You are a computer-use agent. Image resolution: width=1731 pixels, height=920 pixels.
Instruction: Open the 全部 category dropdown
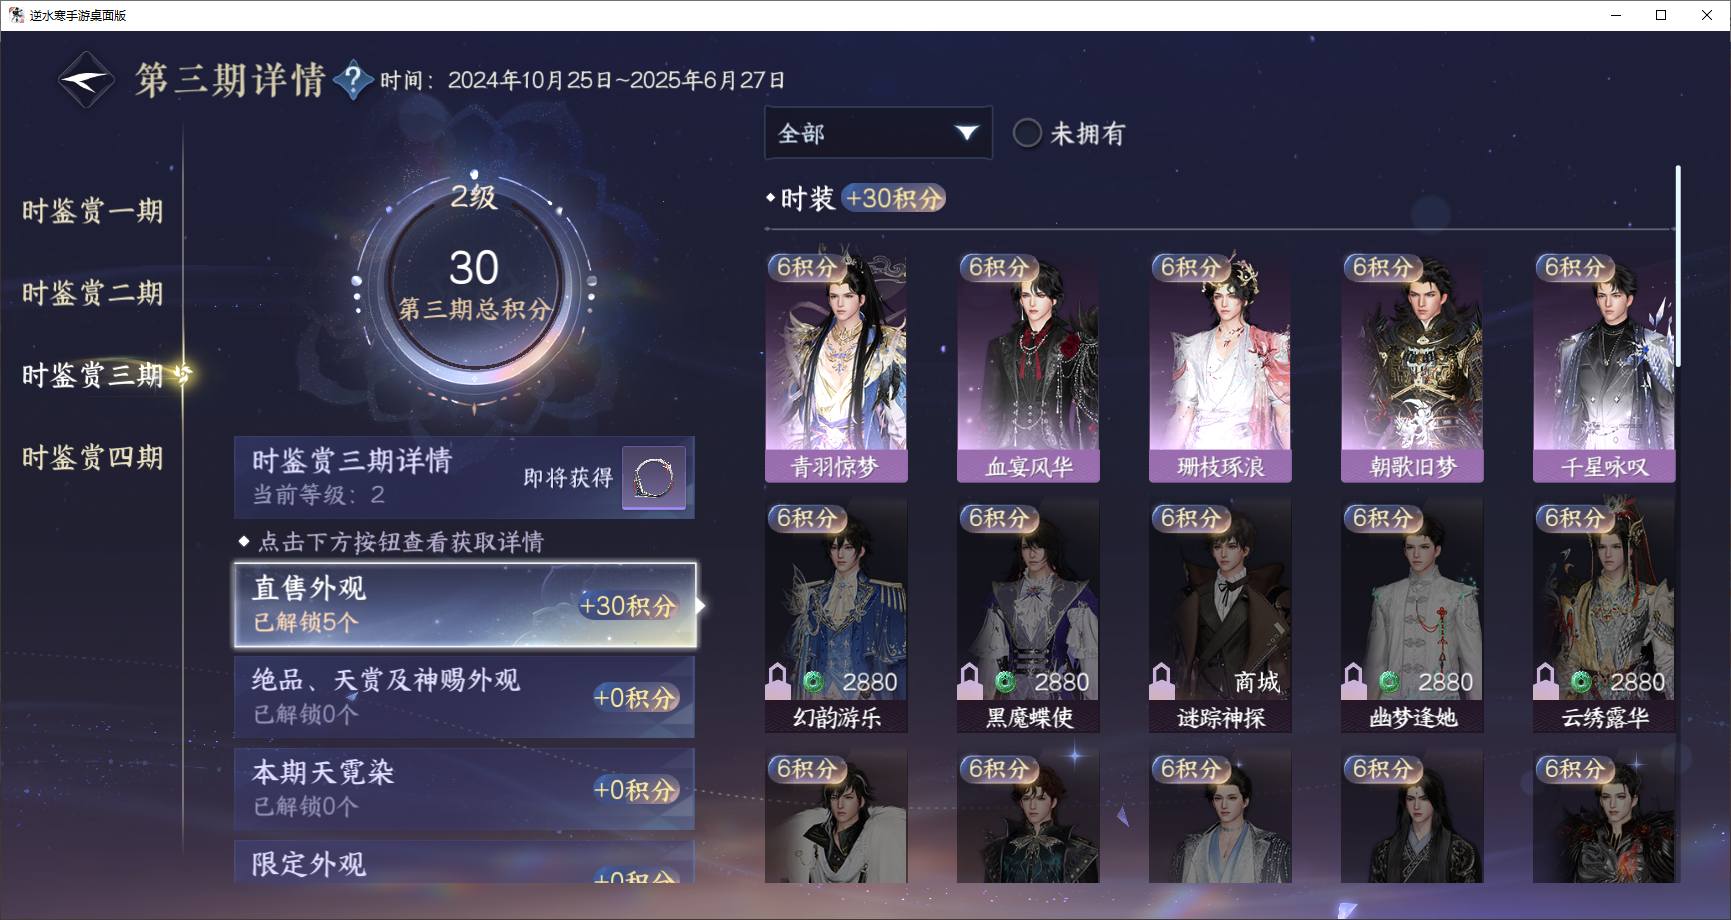pyautogui.click(x=878, y=133)
